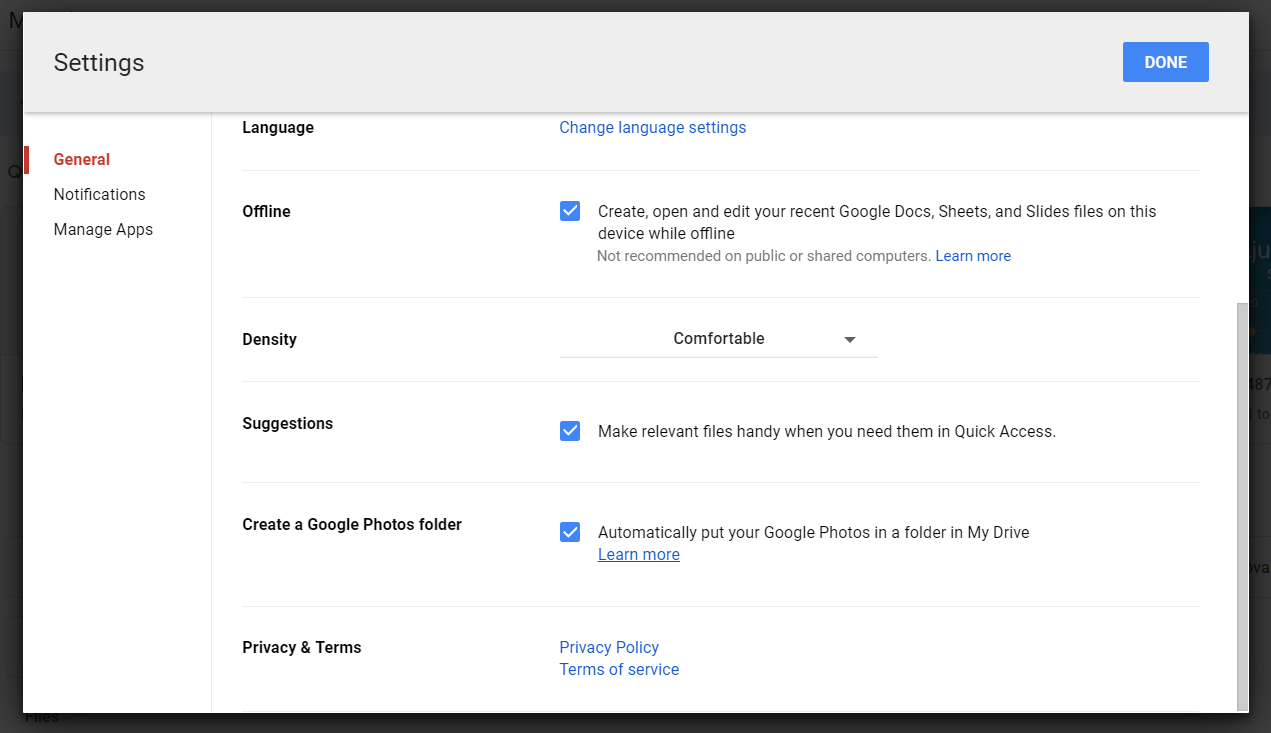Toggle the Google Photos folder checkbox

pyautogui.click(x=570, y=532)
